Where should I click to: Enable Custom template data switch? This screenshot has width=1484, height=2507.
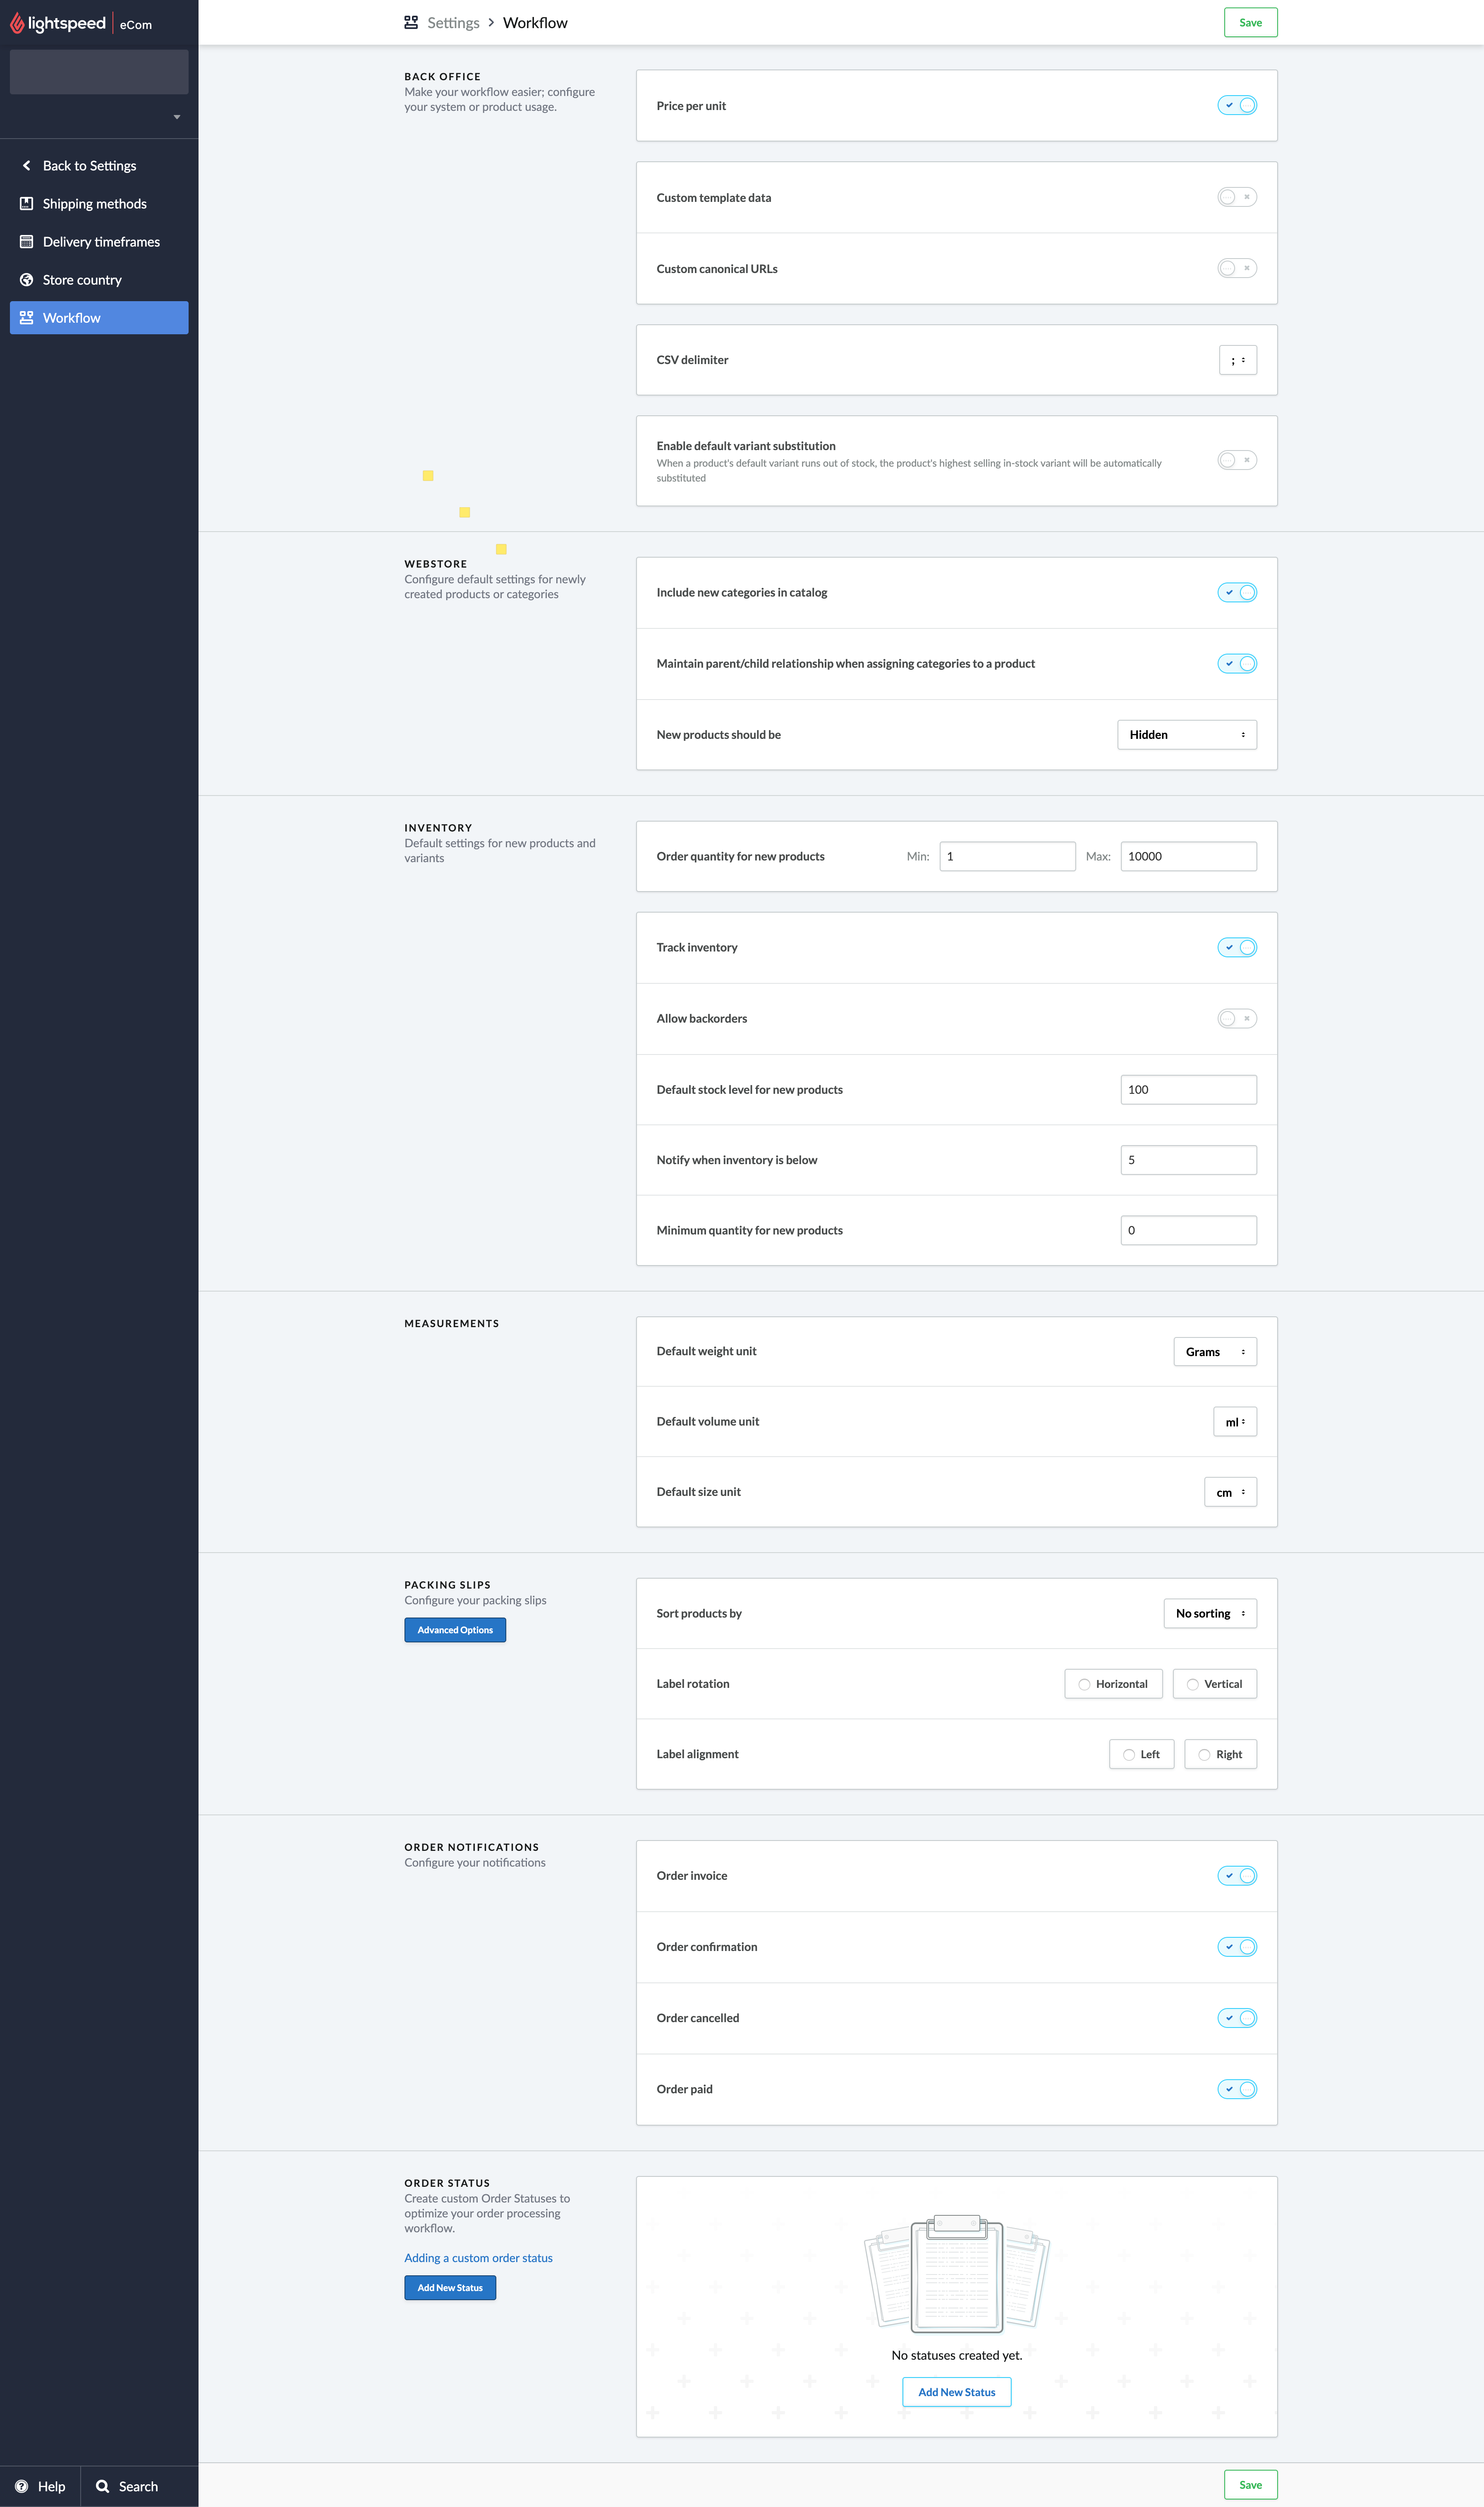[x=1237, y=197]
